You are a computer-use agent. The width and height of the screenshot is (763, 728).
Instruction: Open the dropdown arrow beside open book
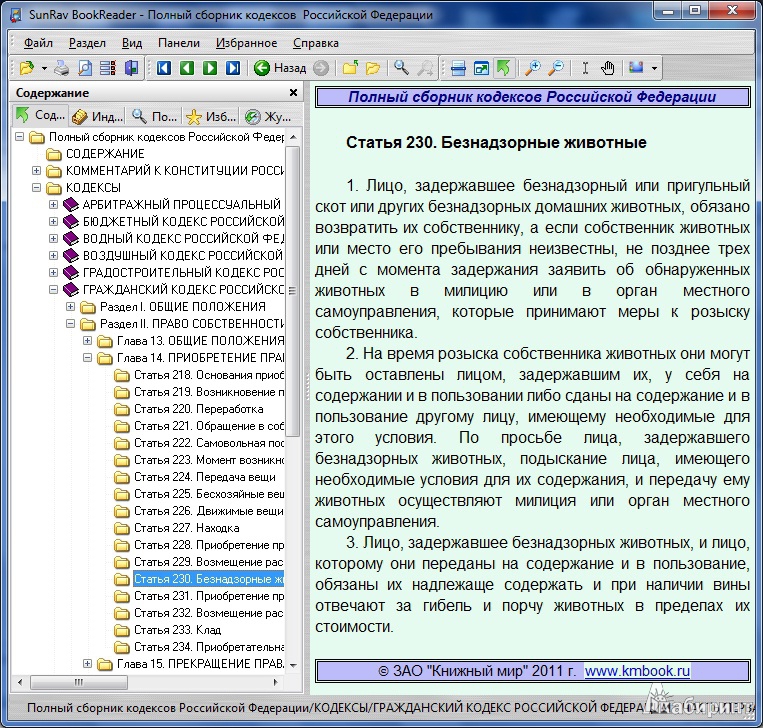pyautogui.click(x=44, y=69)
